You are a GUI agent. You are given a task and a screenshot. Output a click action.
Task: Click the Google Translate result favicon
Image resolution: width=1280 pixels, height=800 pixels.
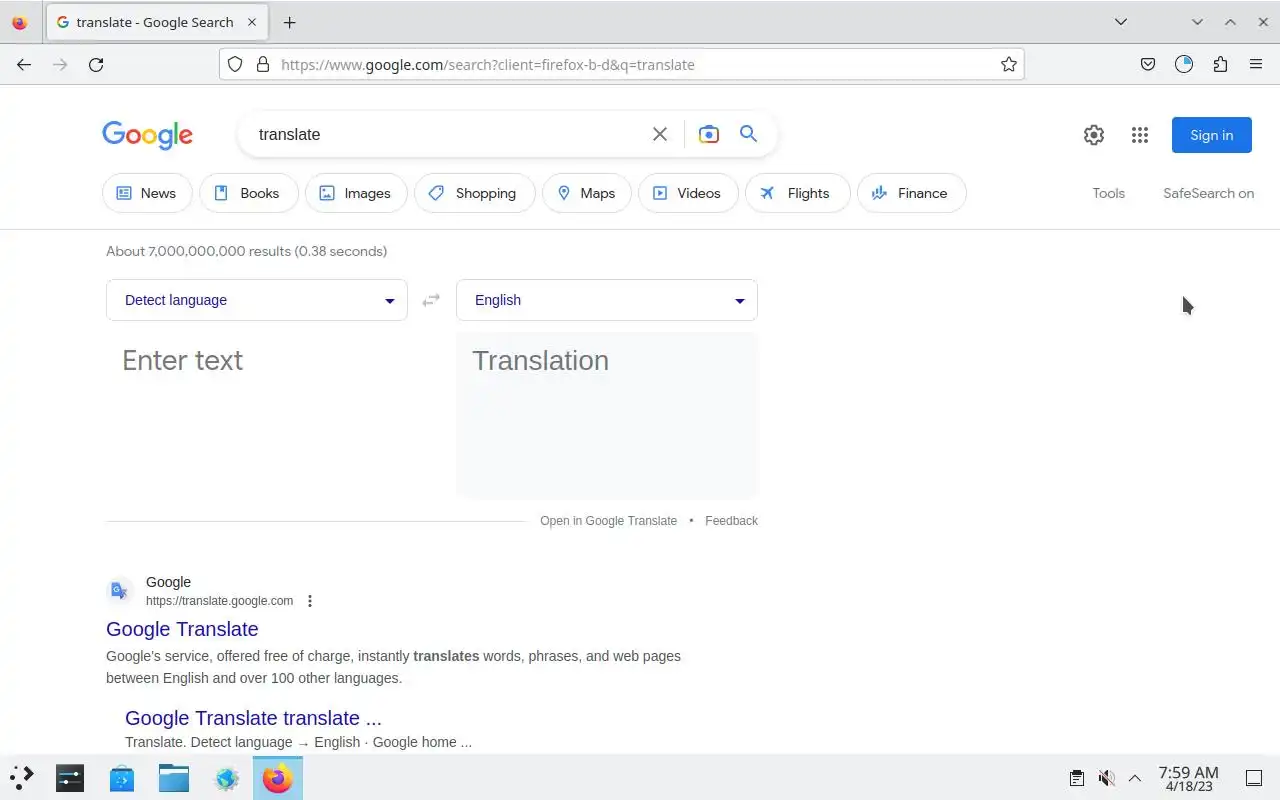coord(120,591)
